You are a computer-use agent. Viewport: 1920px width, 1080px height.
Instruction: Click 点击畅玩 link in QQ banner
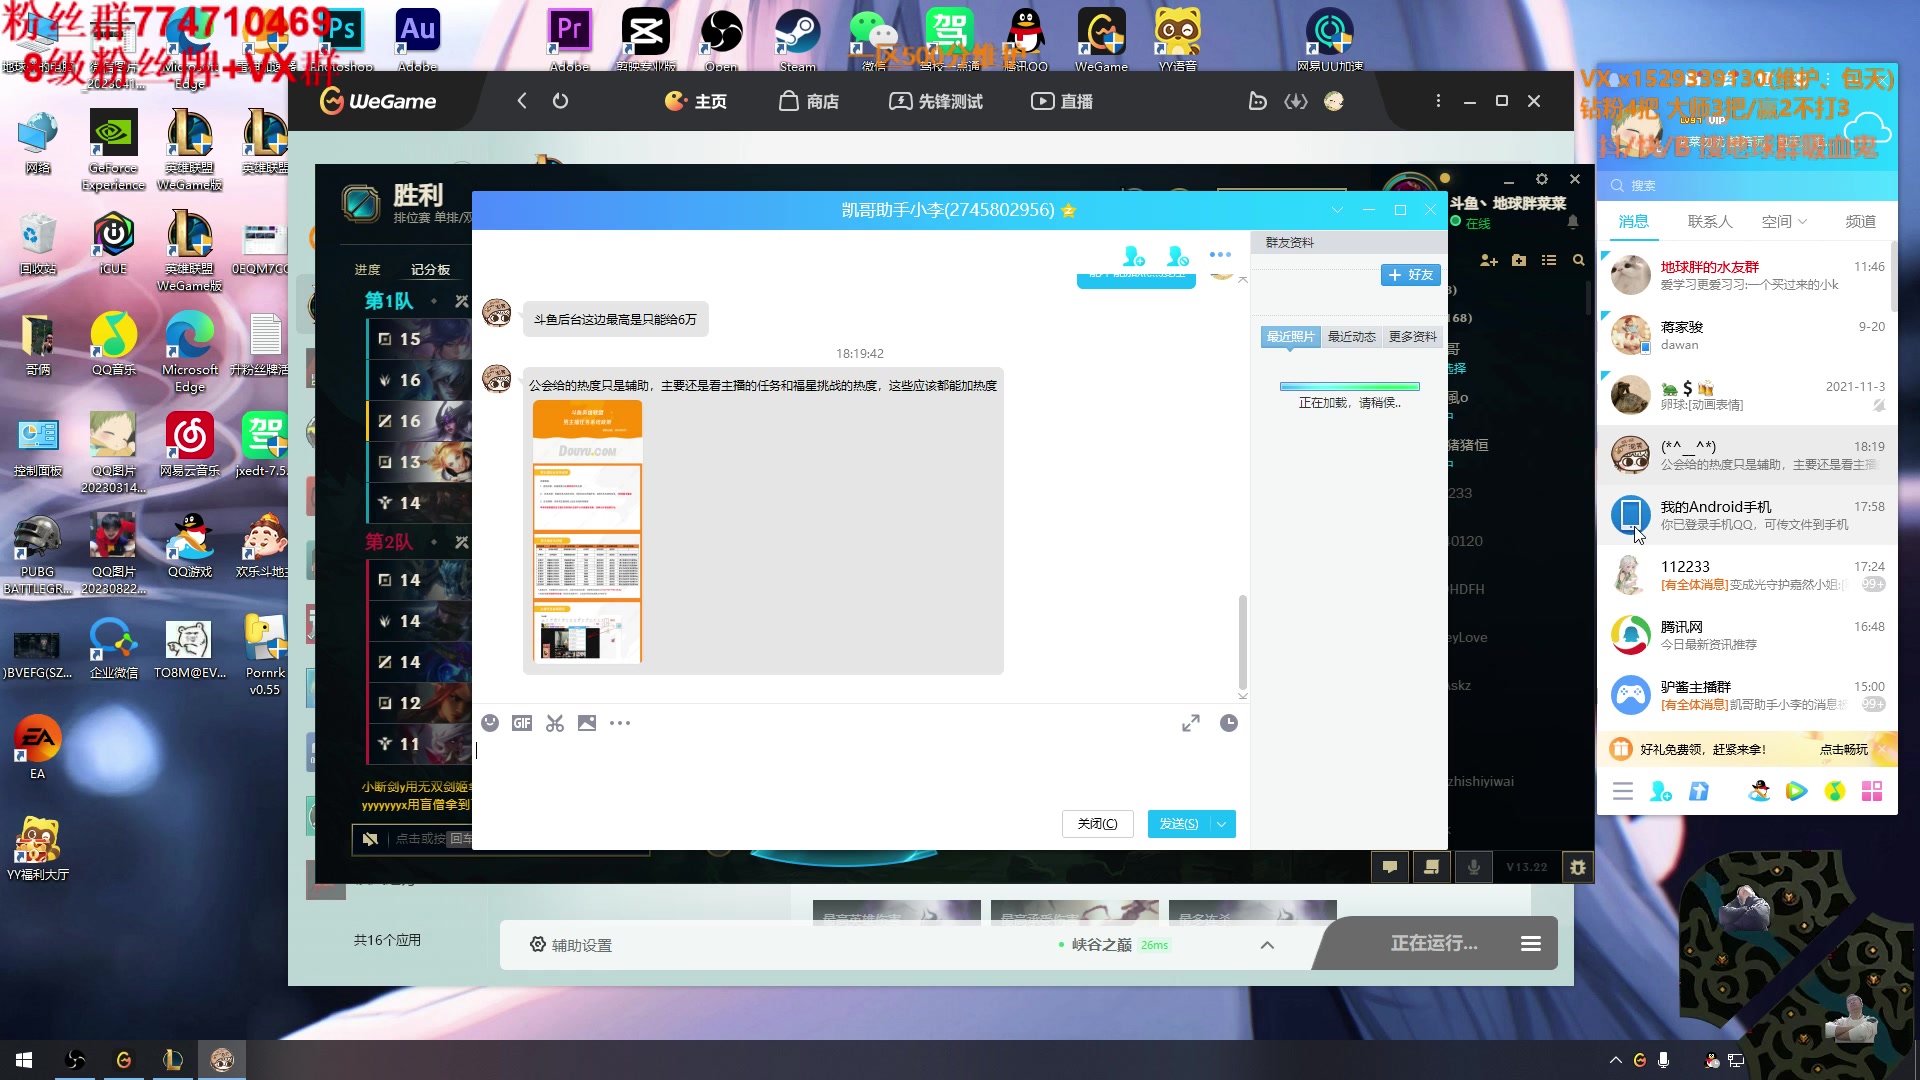tap(1843, 749)
